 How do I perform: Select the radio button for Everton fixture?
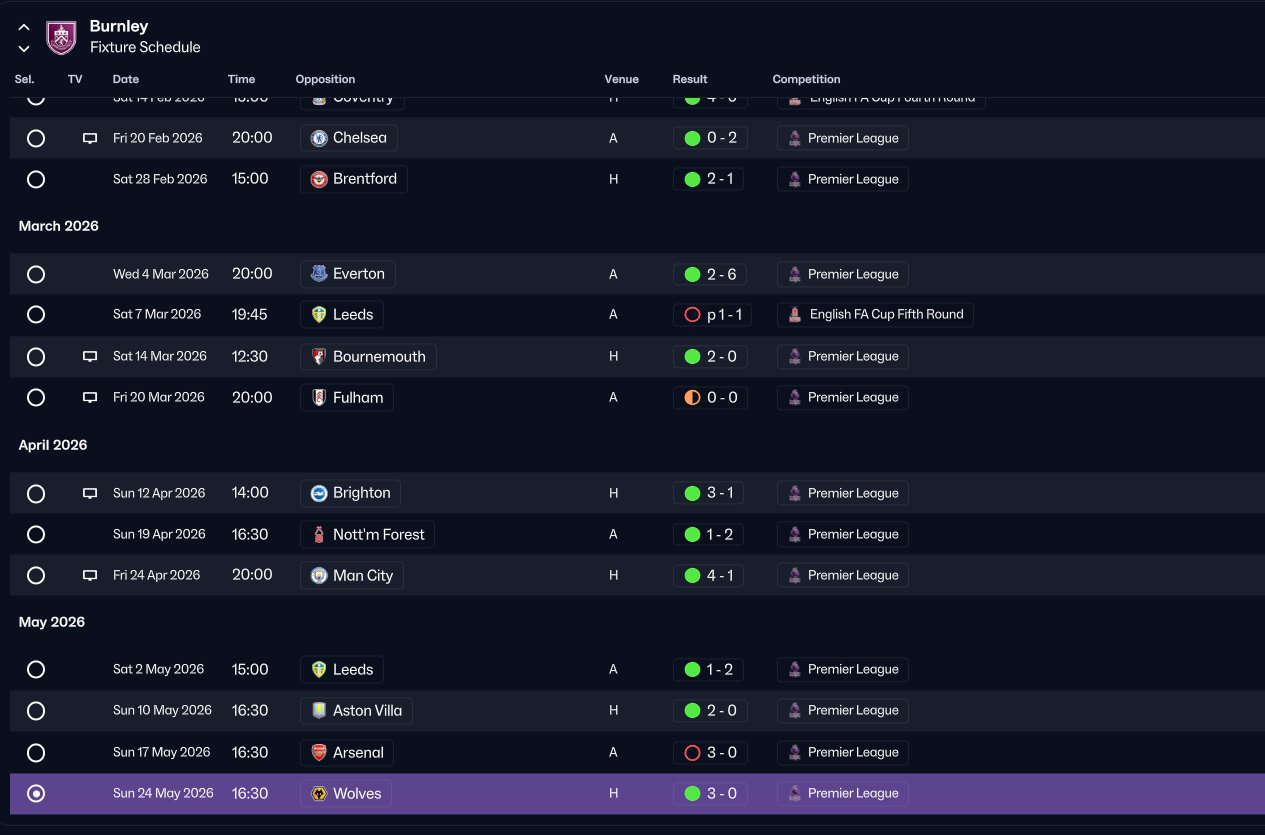tap(36, 274)
